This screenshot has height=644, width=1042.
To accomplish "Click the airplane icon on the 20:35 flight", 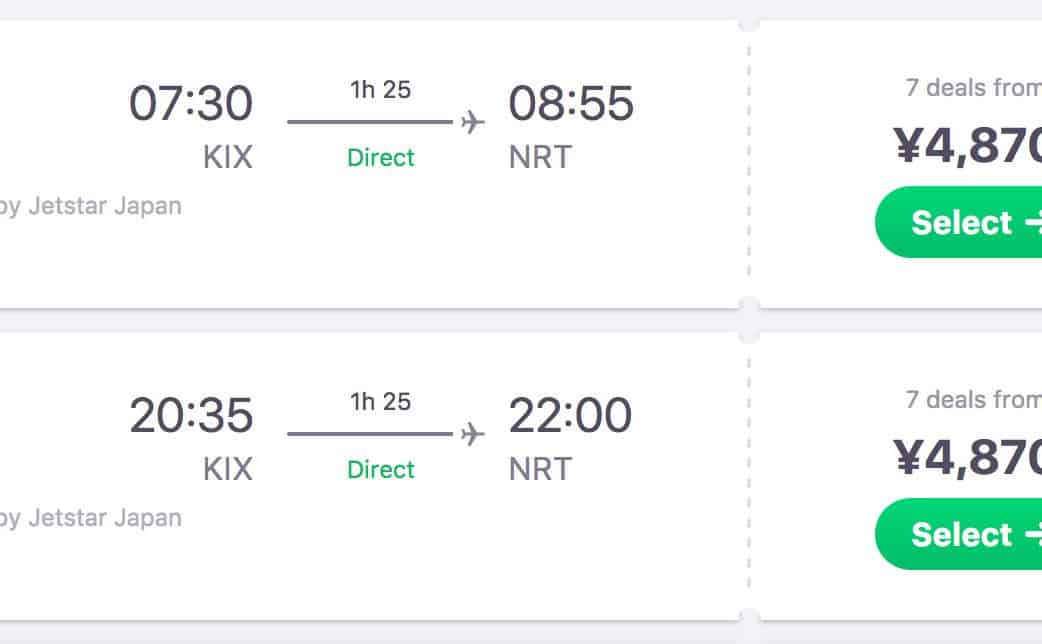I will [x=472, y=434].
